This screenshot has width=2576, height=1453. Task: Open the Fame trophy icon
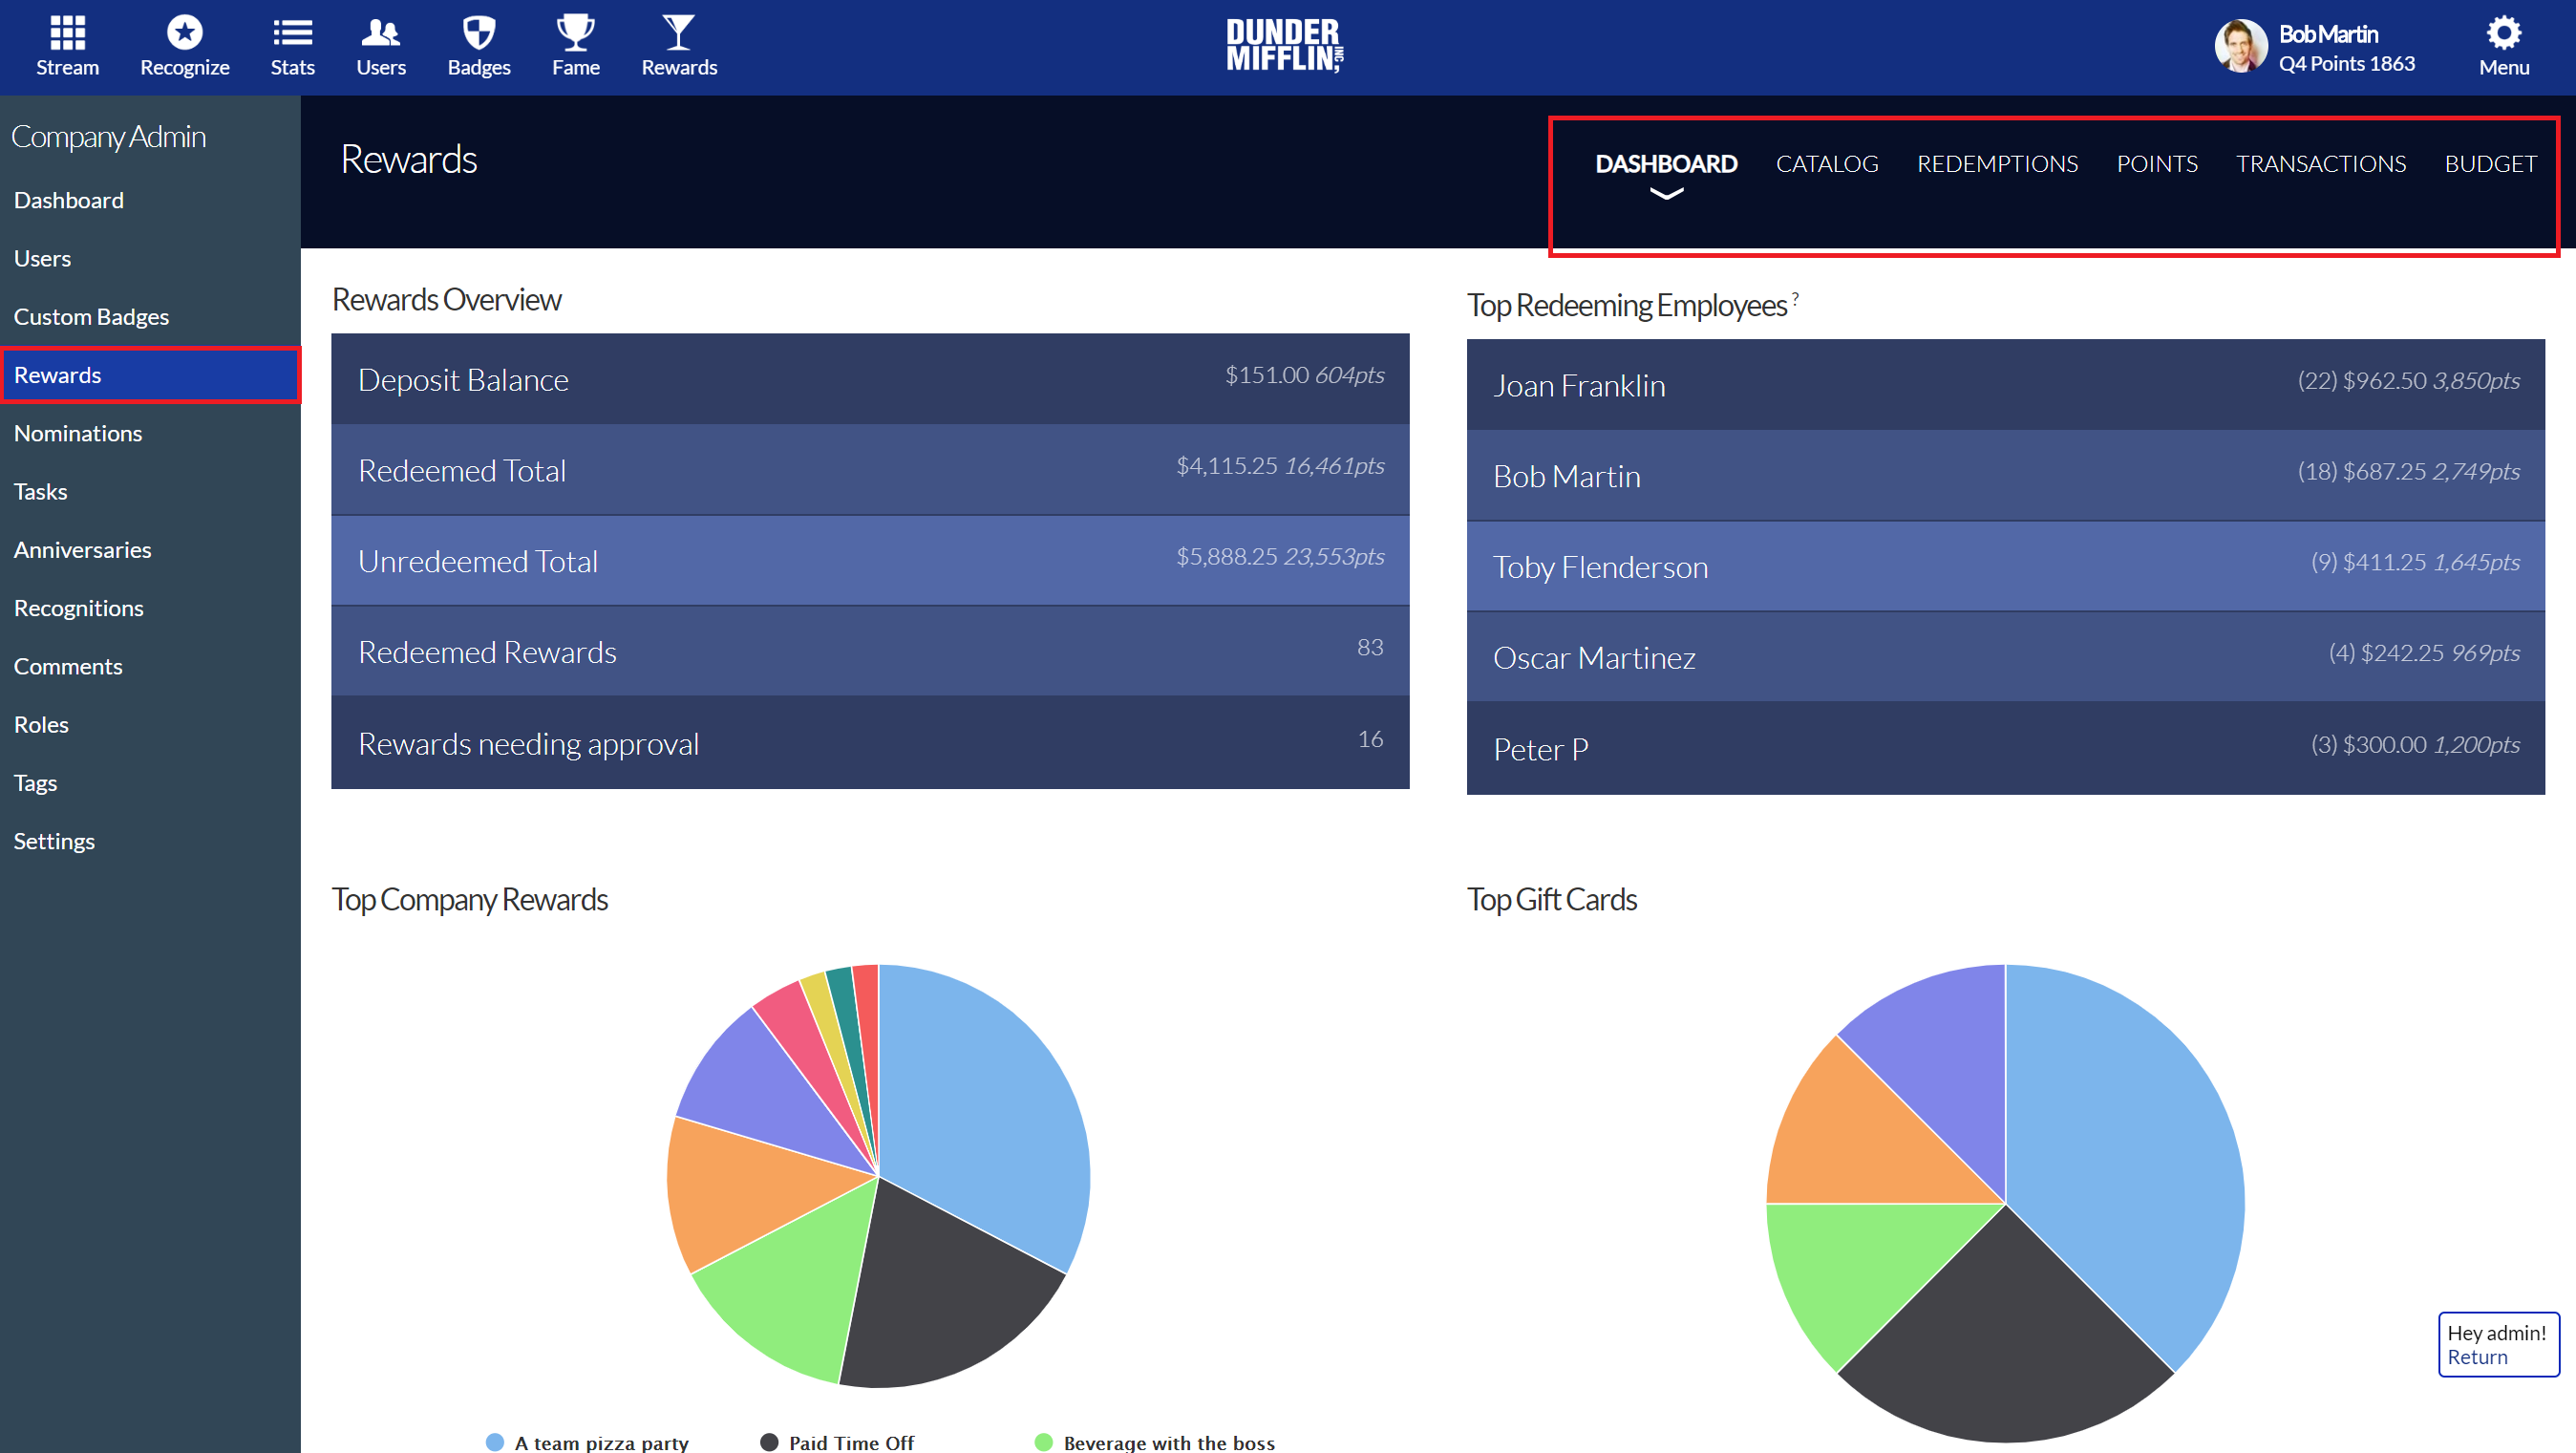point(575,33)
